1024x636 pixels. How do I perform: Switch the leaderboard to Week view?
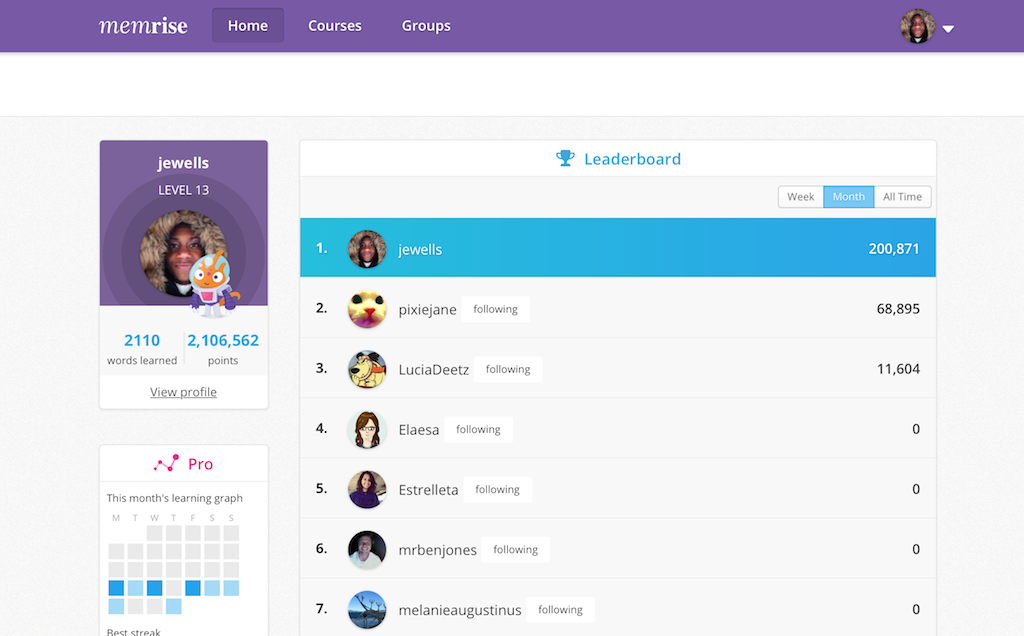click(x=800, y=196)
